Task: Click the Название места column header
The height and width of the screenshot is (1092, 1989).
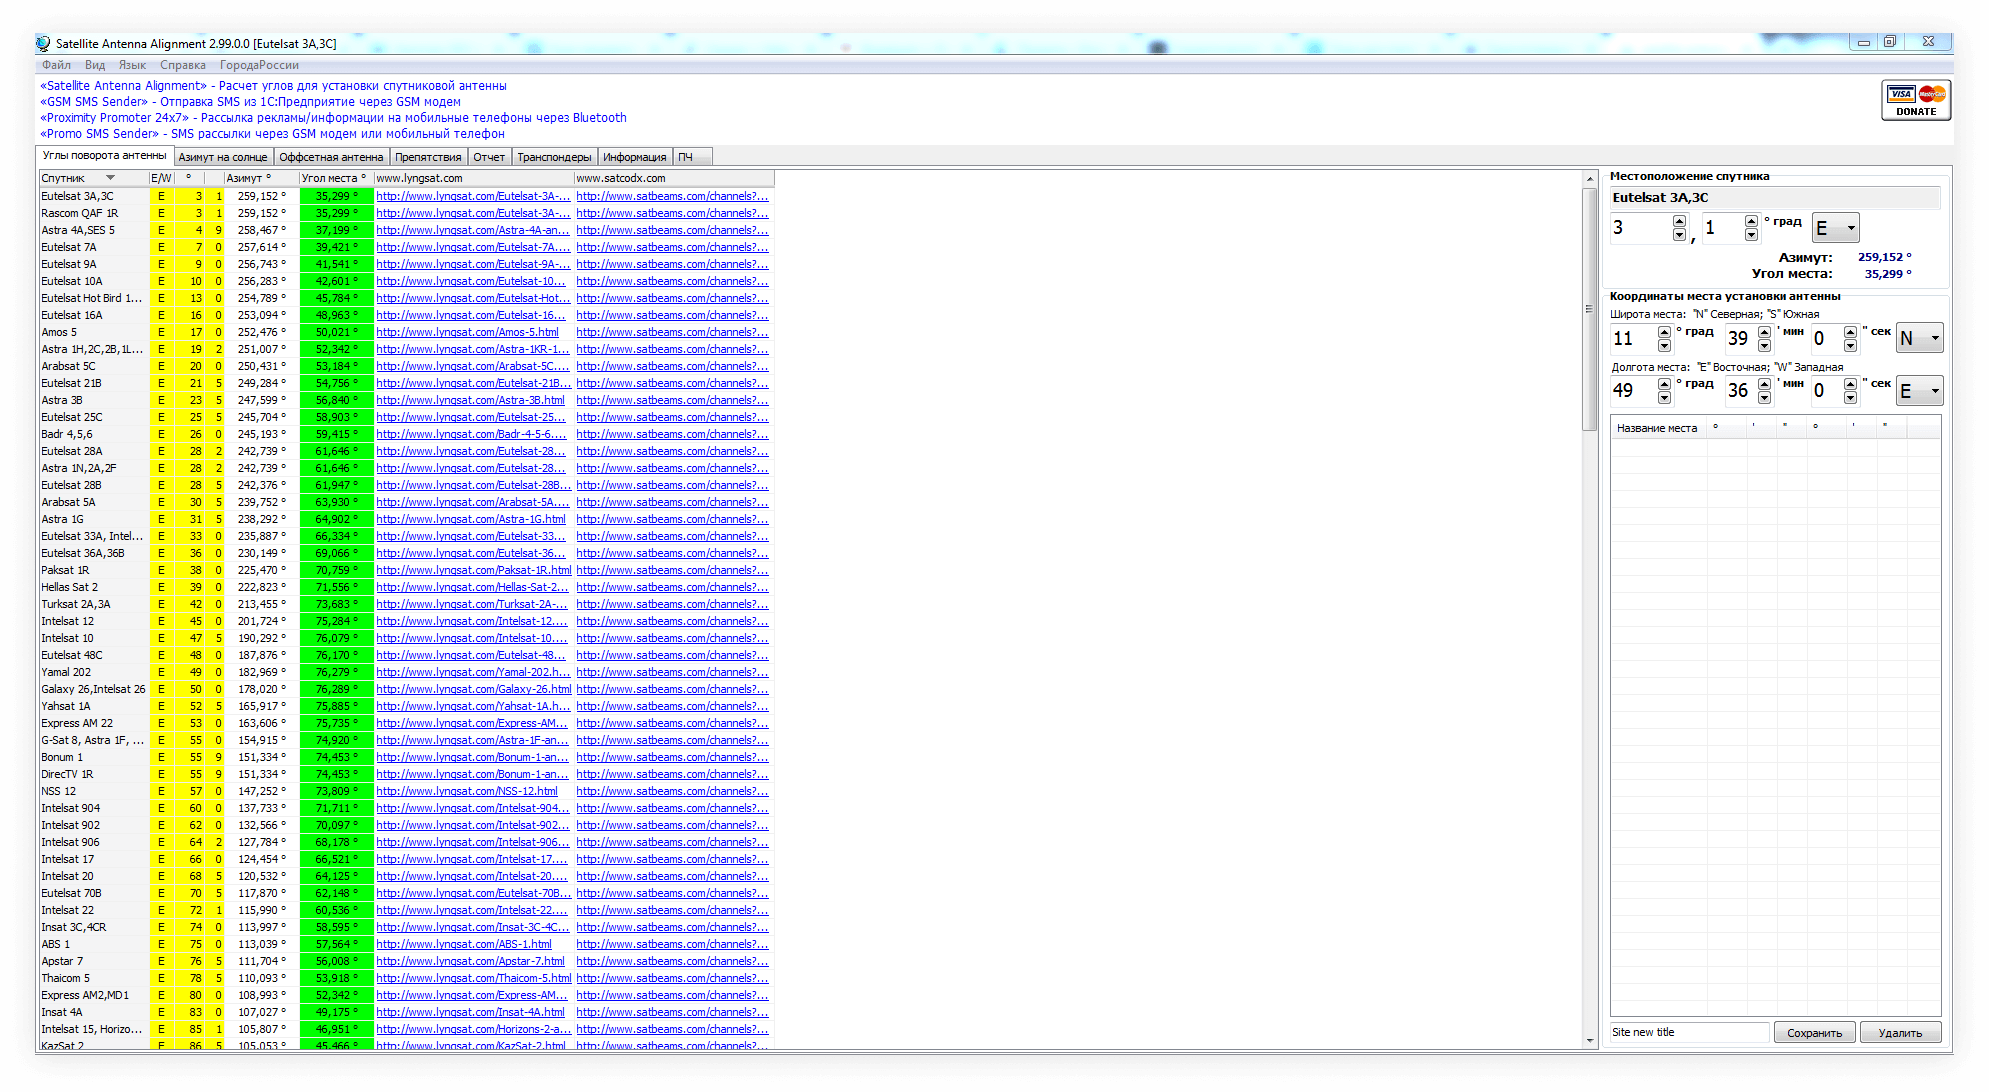Action: (1657, 428)
